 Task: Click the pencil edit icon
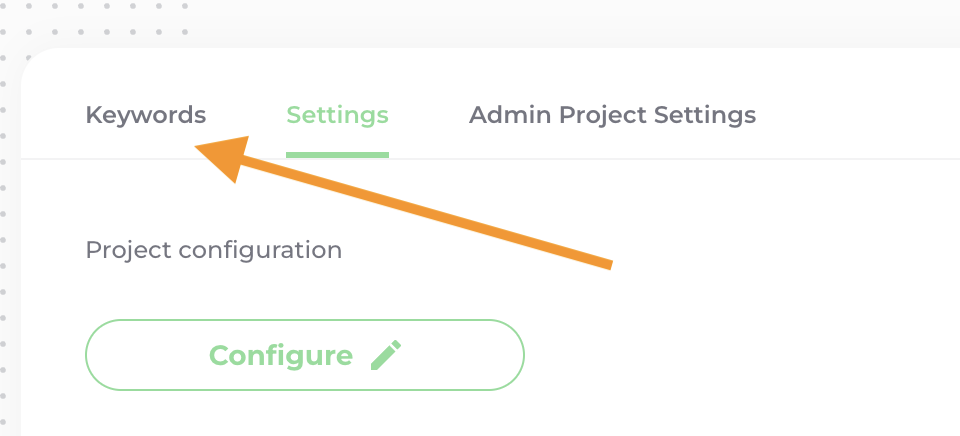[x=386, y=355]
